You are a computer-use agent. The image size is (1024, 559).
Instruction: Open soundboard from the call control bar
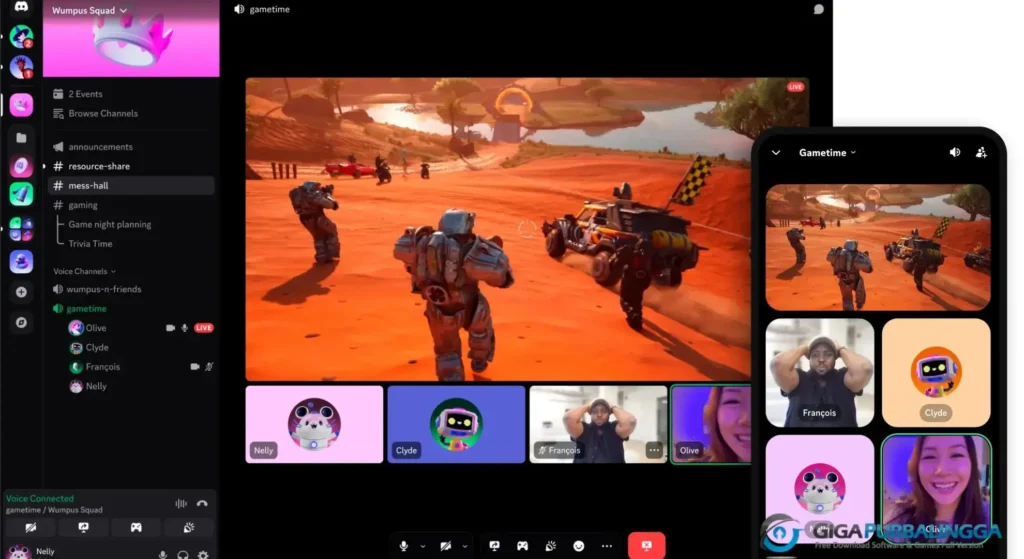tap(551, 545)
